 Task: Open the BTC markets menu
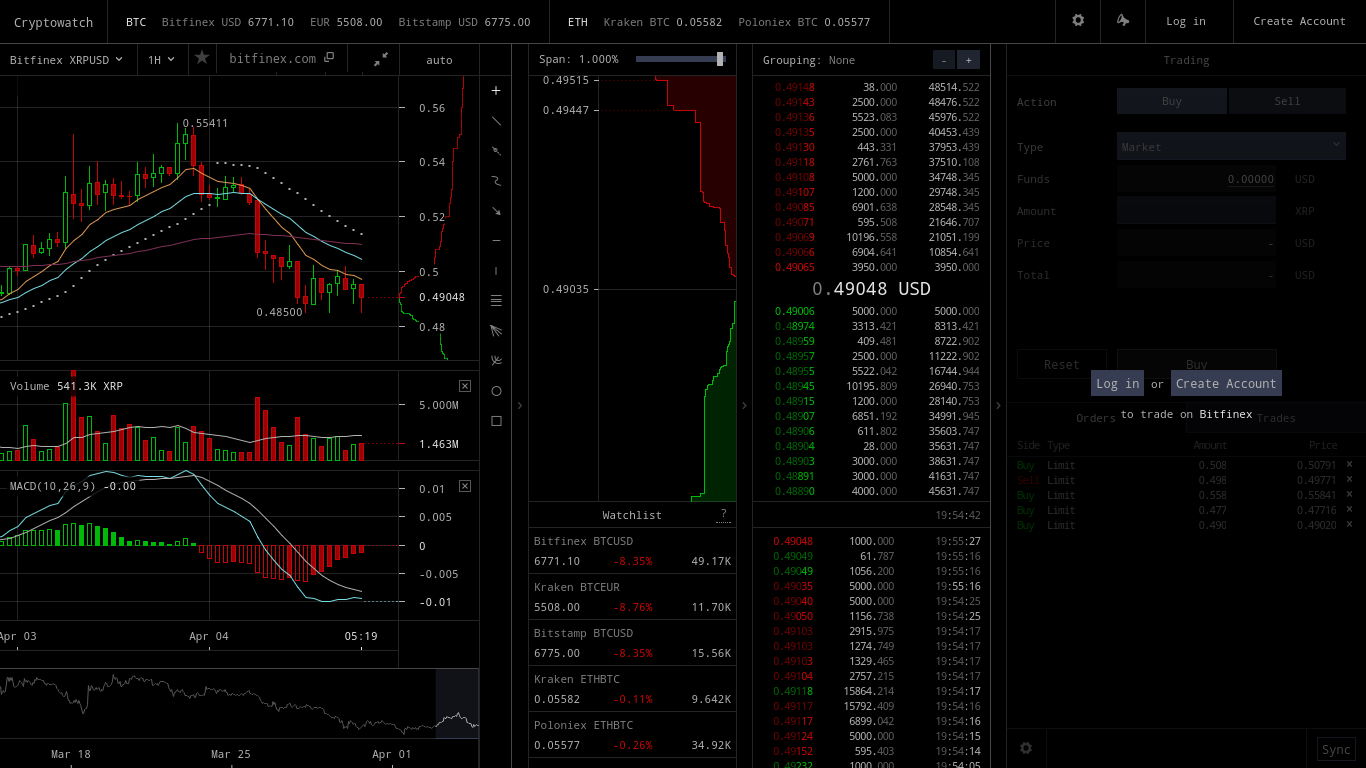coord(136,22)
